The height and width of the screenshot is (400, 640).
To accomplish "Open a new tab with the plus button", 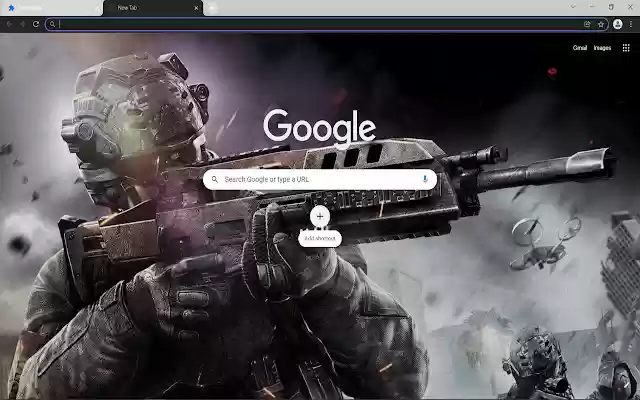I will 212,8.
